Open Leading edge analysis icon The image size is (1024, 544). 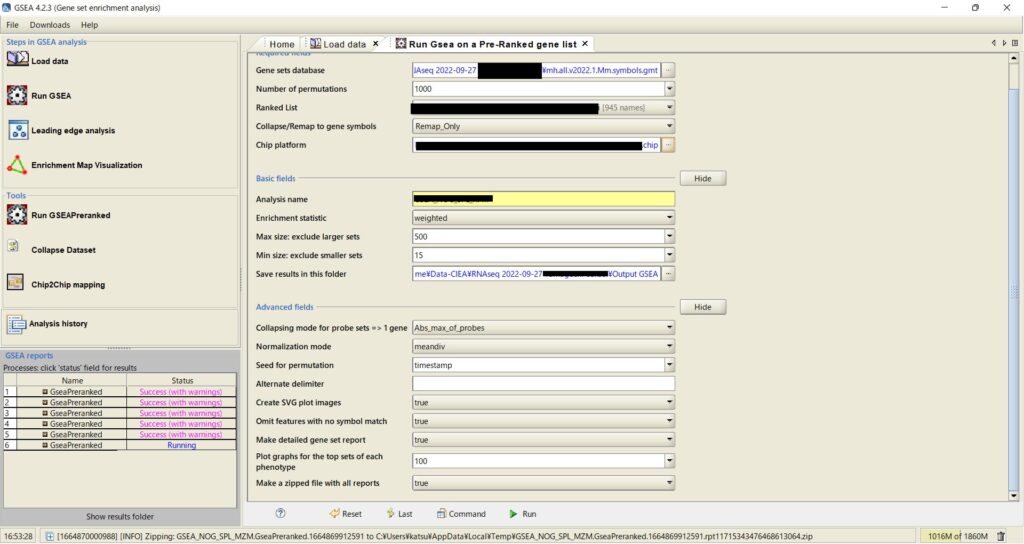click(x=18, y=130)
